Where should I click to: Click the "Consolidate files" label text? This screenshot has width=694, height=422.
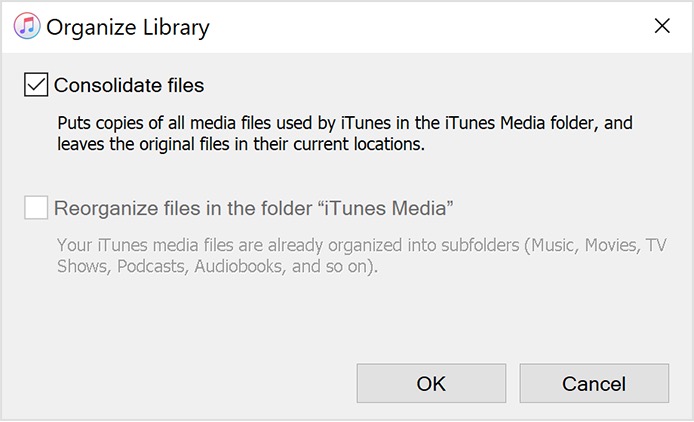[129, 85]
